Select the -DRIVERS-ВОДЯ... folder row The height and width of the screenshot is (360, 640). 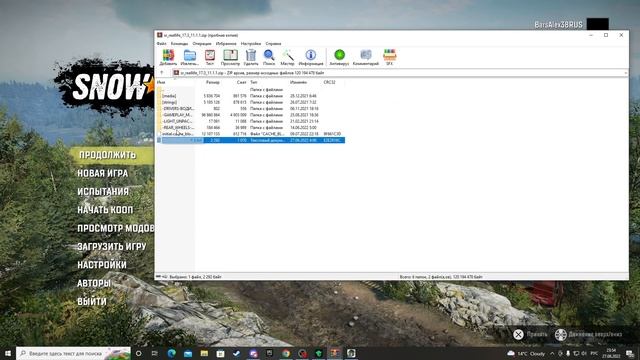coord(251,109)
